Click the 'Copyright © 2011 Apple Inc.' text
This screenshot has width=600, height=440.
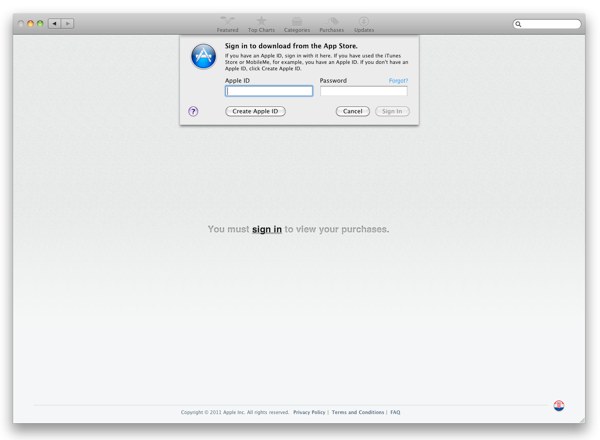[212, 412]
